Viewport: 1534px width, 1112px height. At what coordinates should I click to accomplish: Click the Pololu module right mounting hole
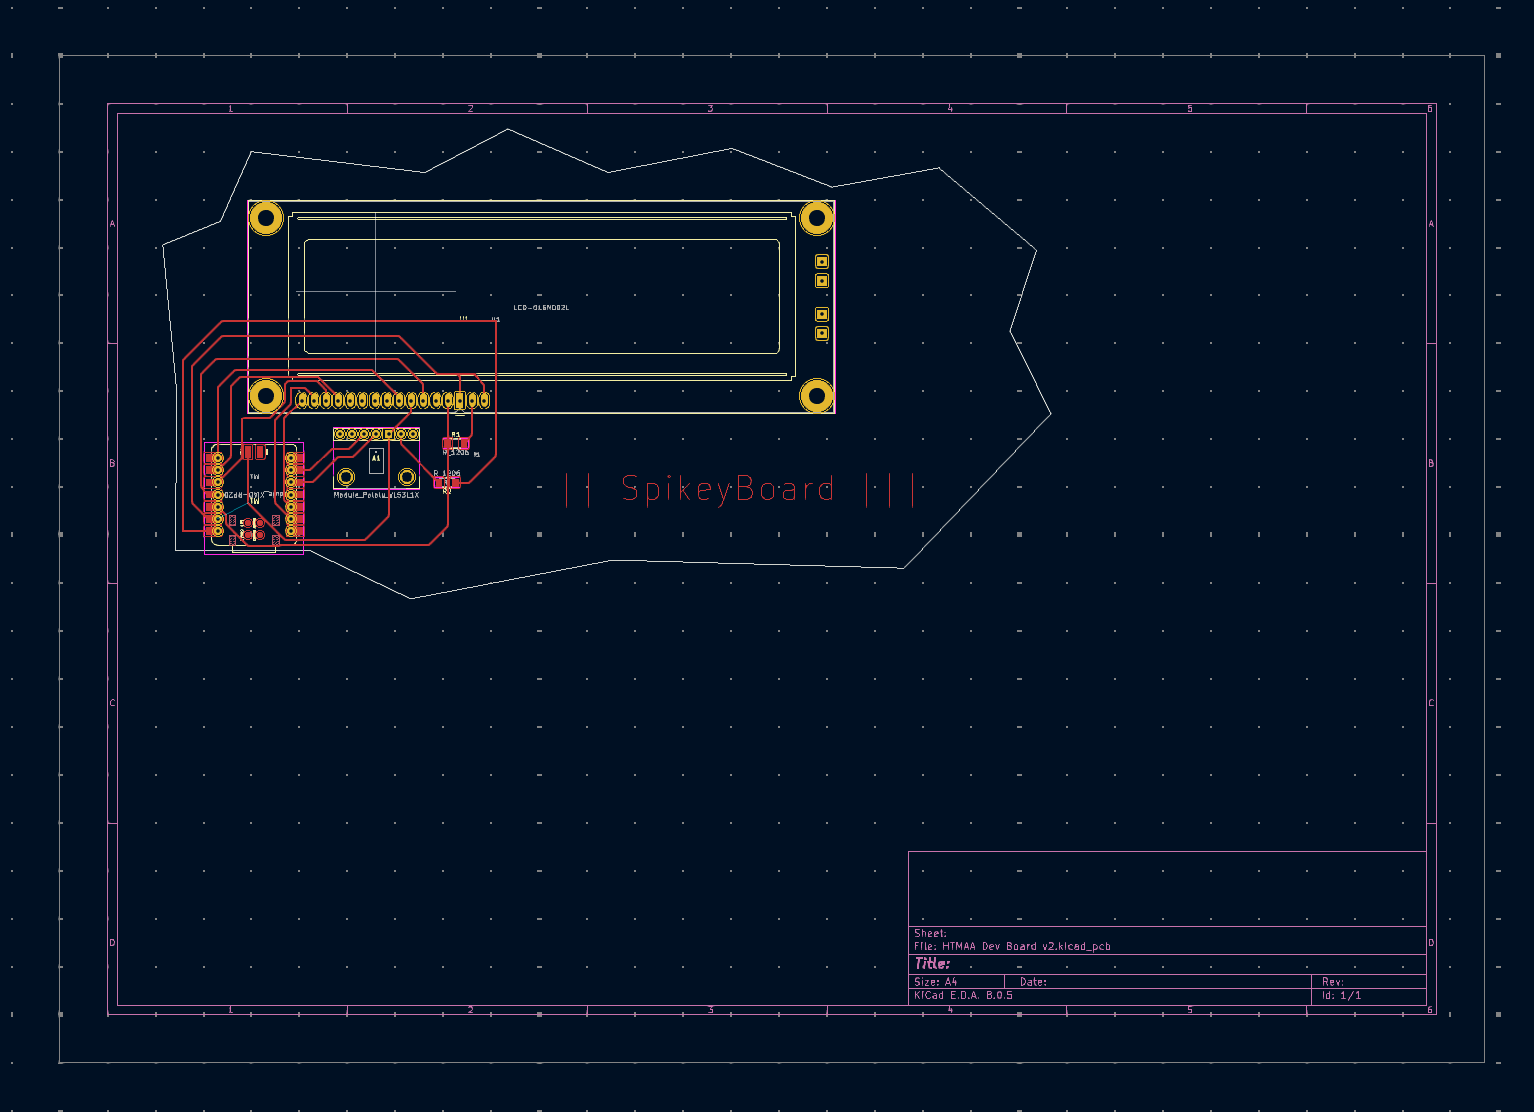pyautogui.click(x=407, y=477)
